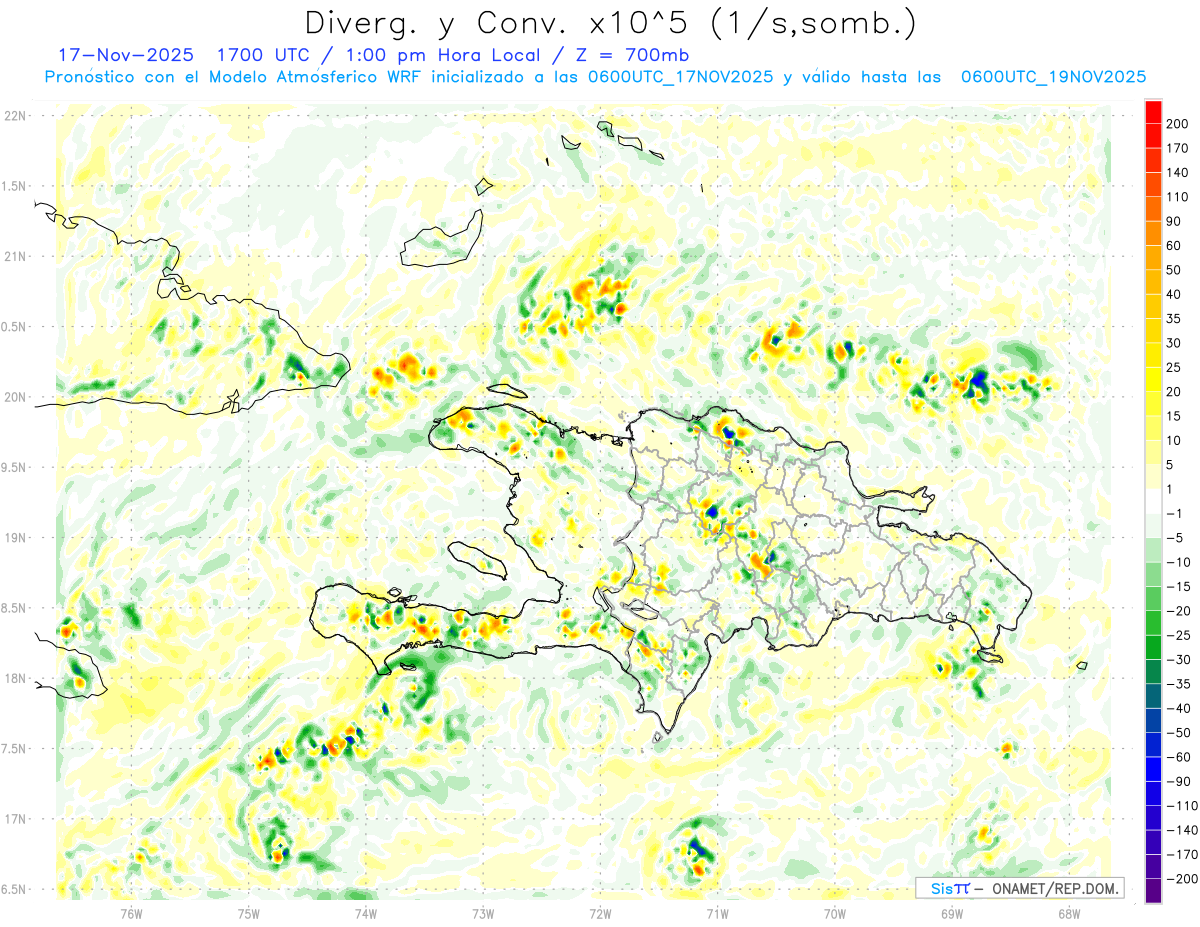Click the '0600UTC_17NOV2025' initialization text
This screenshot has height=927, width=1200.
pyautogui.click(x=680, y=77)
